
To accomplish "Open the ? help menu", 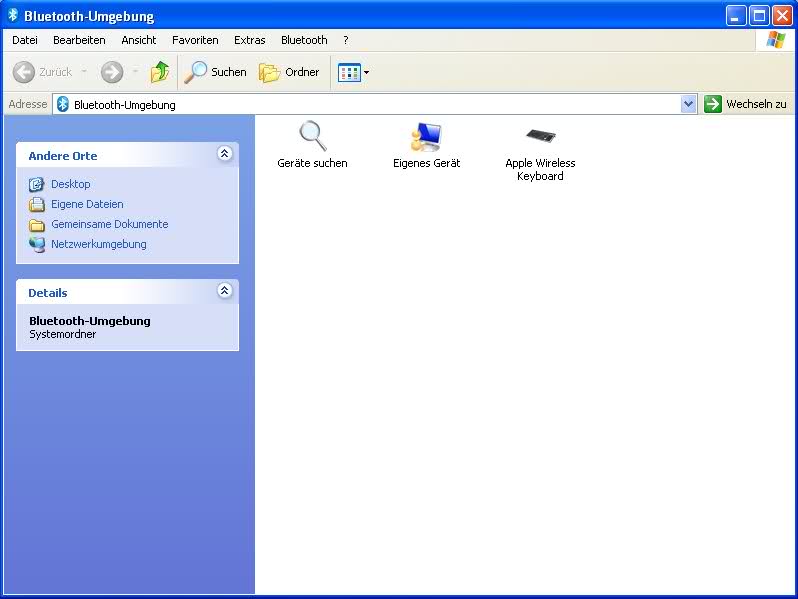I will pos(346,40).
